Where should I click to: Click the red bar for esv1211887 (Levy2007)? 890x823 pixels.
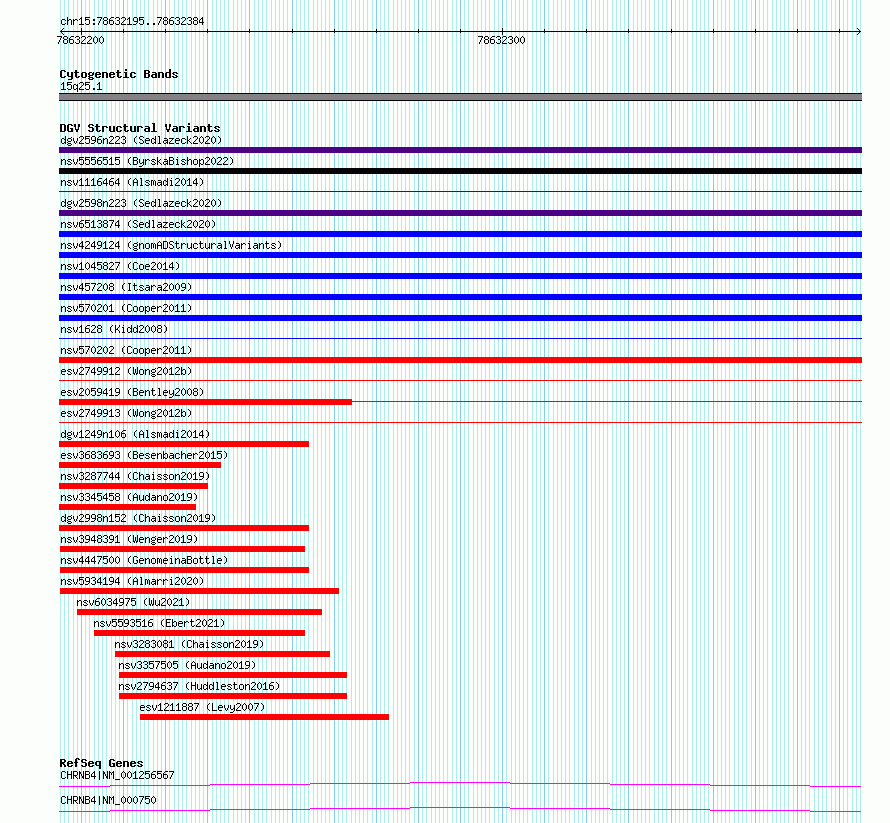pos(265,717)
